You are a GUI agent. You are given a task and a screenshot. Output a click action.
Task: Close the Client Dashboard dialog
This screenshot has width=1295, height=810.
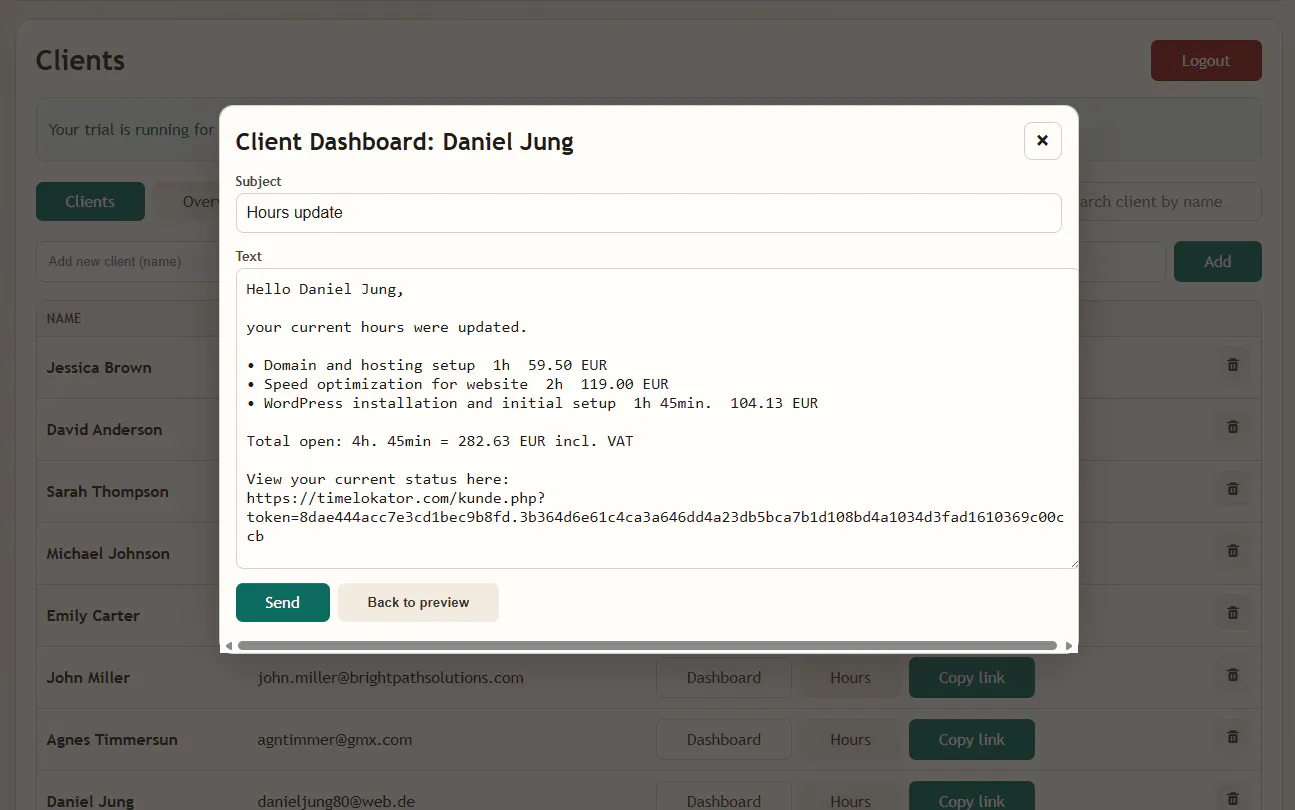[x=1042, y=141]
